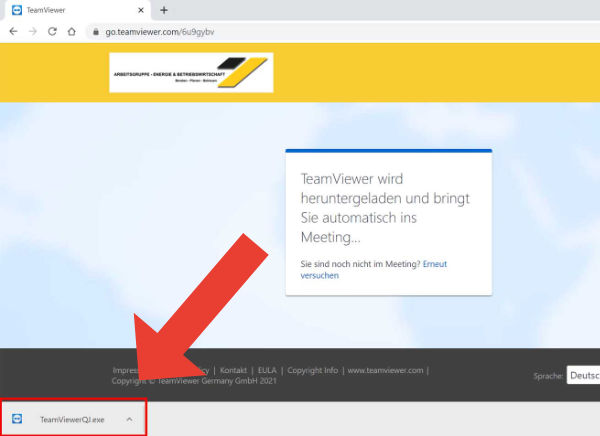Image resolution: width=600 pixels, height=436 pixels.
Task: Open a new tab with plus button
Action: pyautogui.click(x=164, y=10)
